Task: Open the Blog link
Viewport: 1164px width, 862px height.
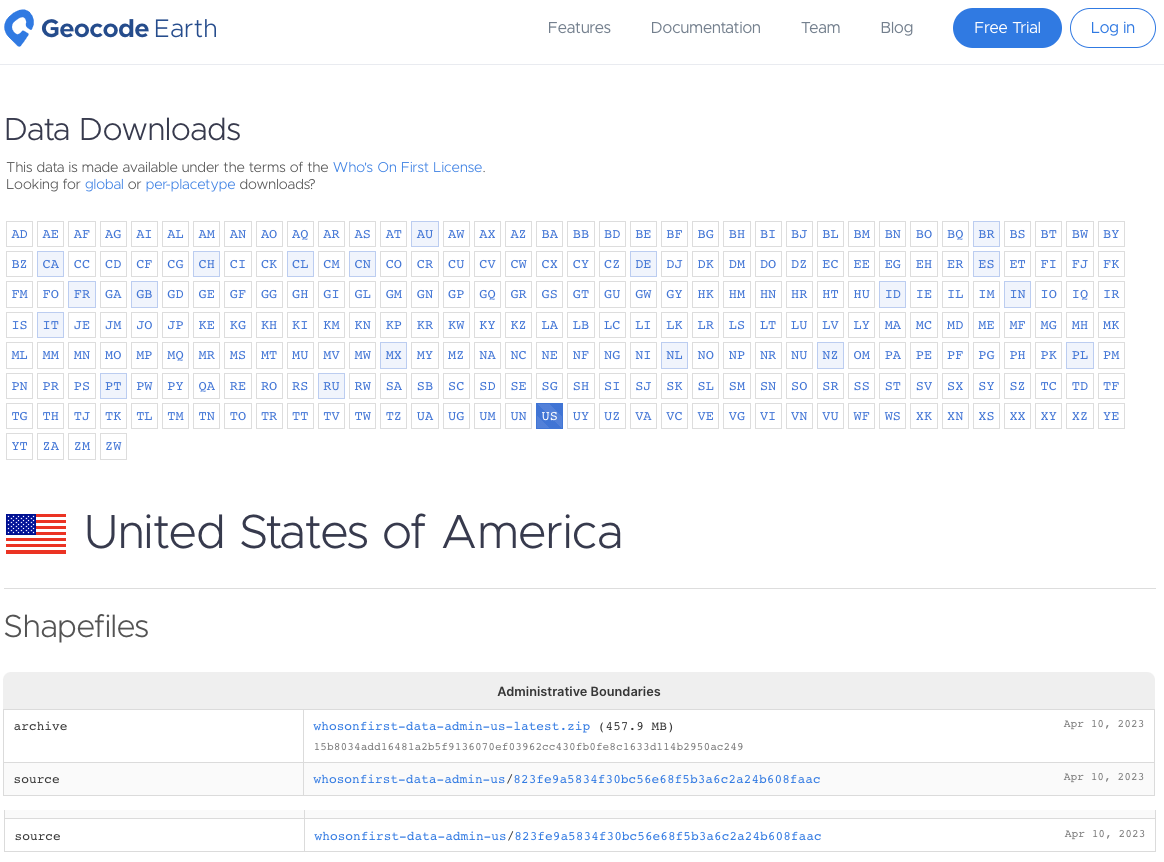Action: (x=897, y=27)
